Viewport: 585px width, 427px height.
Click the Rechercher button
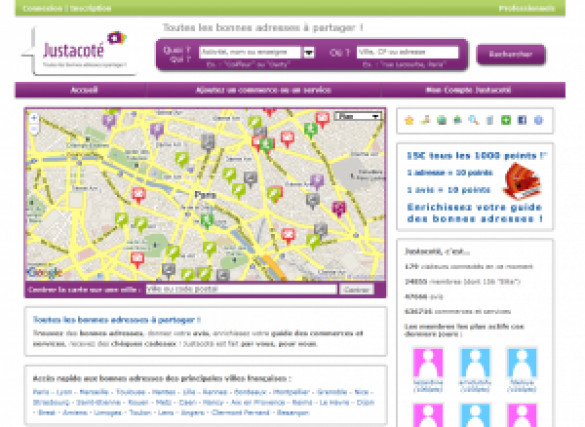[x=511, y=54]
